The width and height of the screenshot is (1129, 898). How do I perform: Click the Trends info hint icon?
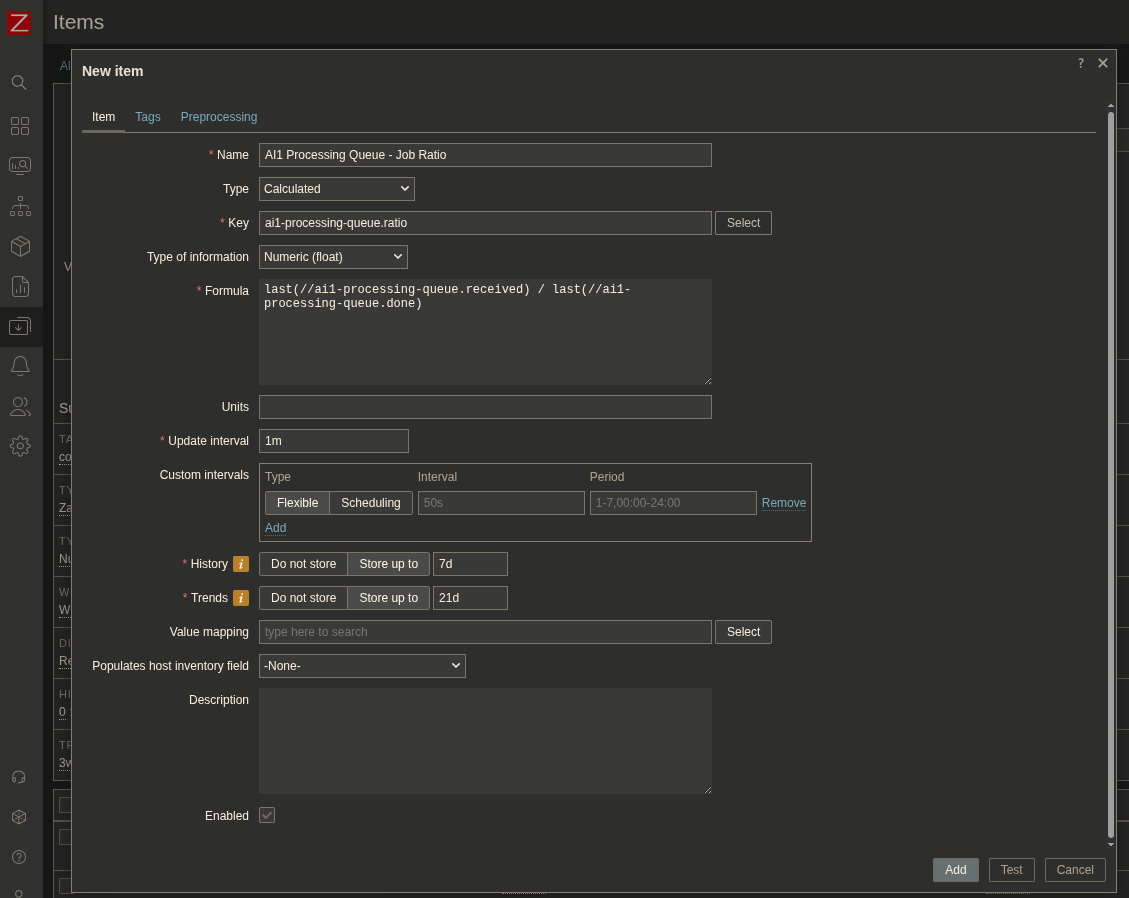pyautogui.click(x=241, y=598)
